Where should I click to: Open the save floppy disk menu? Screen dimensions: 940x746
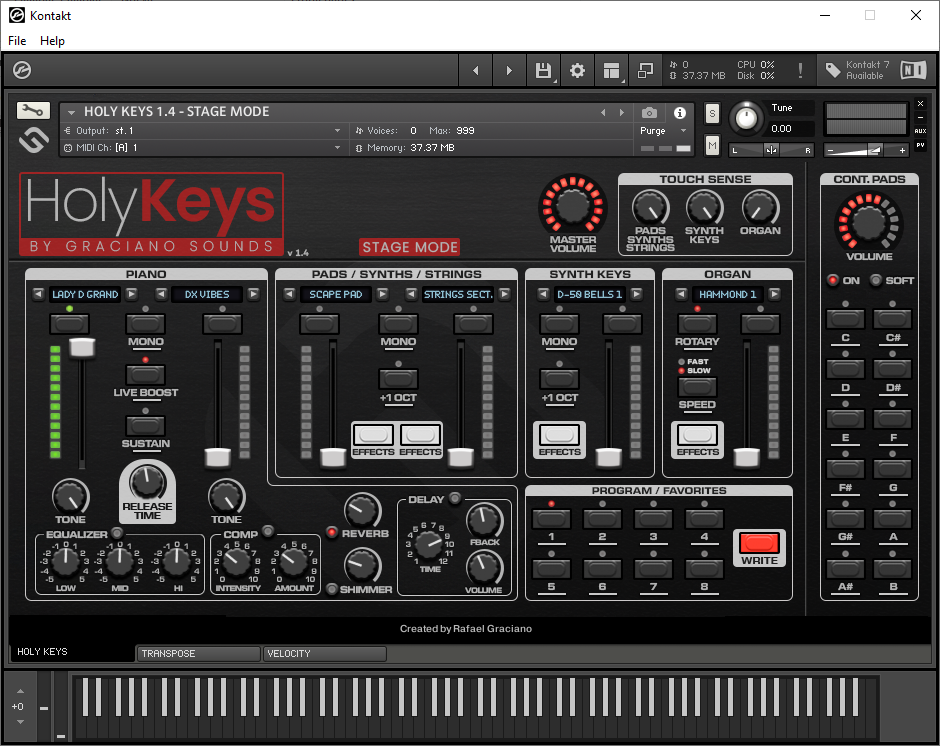[x=543, y=71]
